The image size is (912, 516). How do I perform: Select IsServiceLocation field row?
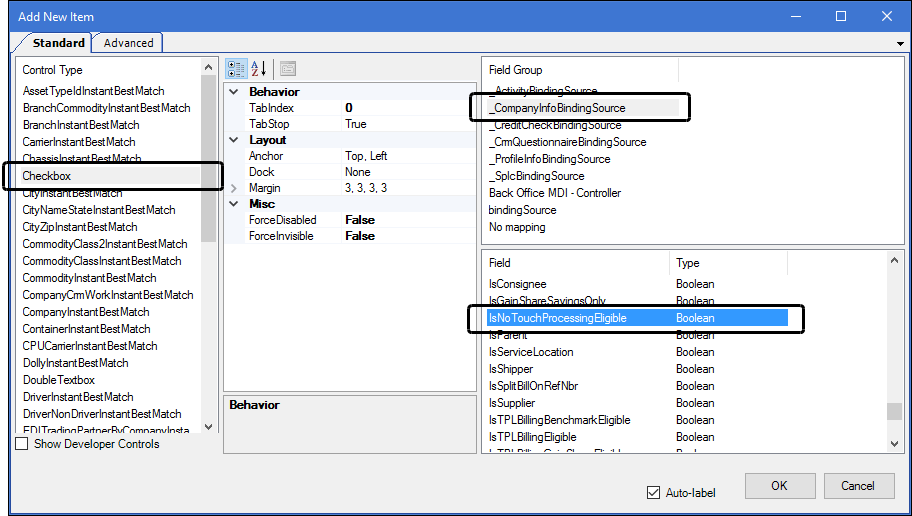coord(637,352)
